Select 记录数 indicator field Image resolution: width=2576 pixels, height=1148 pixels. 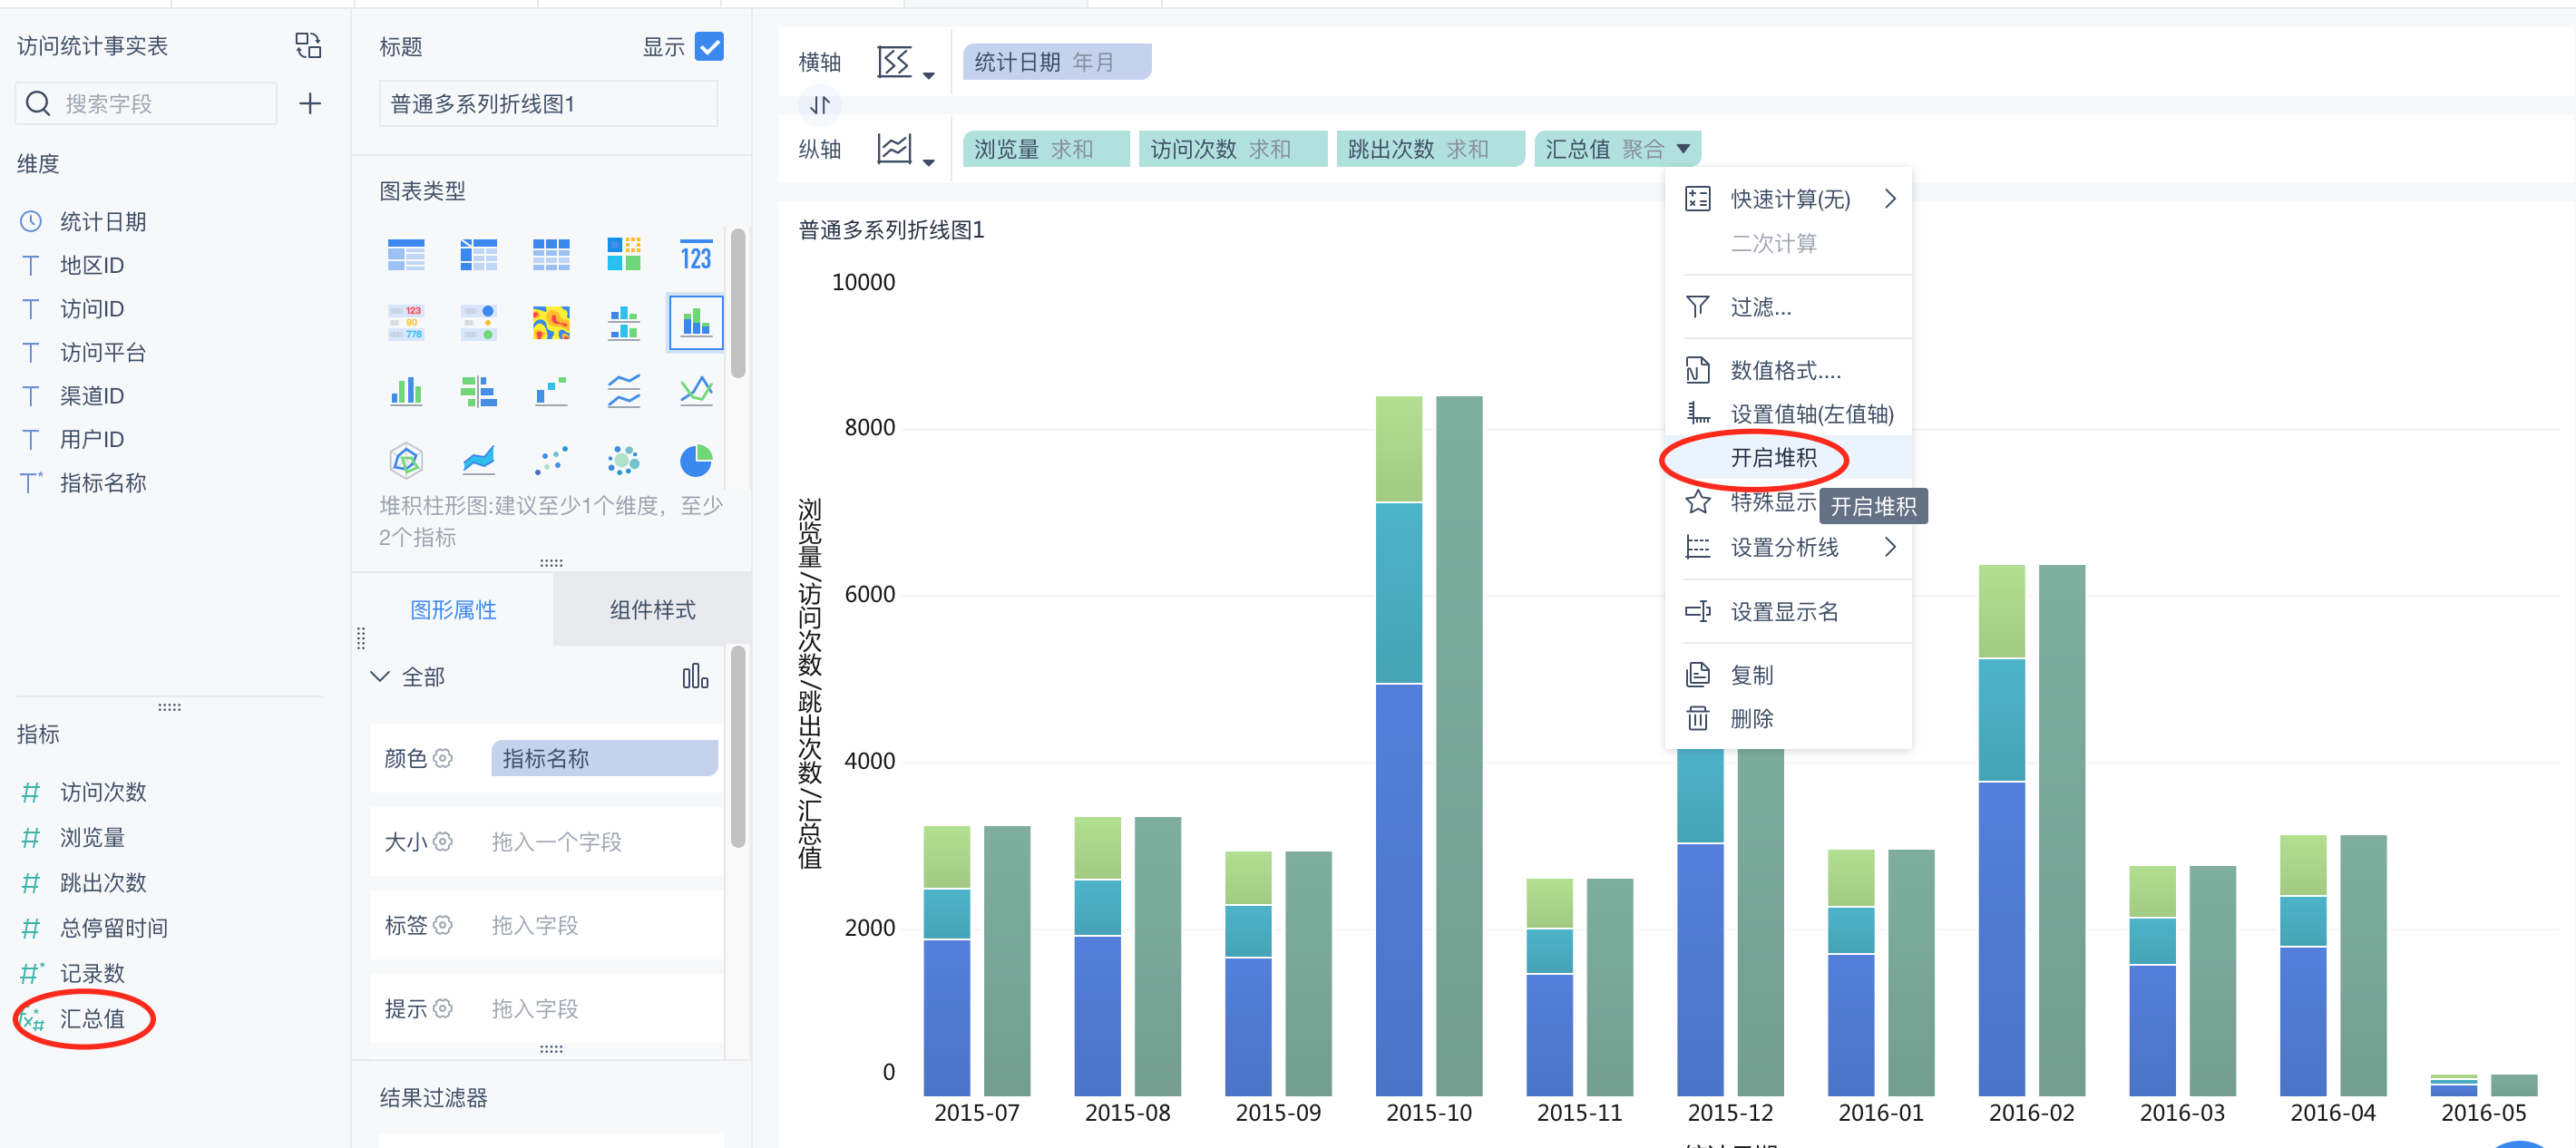[91, 972]
